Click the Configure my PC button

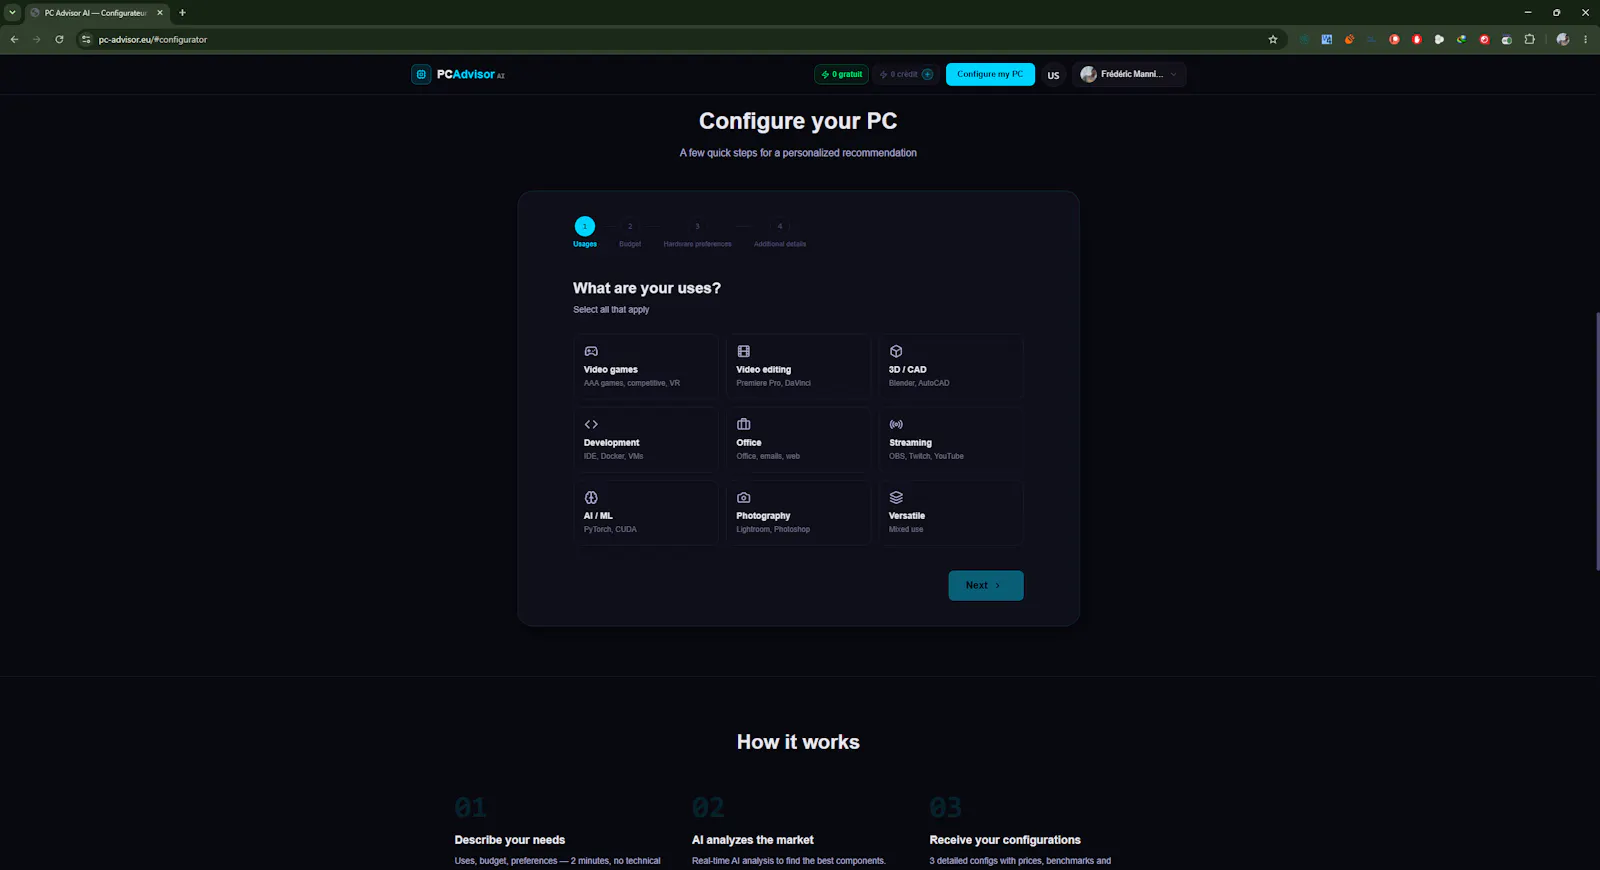pos(990,74)
